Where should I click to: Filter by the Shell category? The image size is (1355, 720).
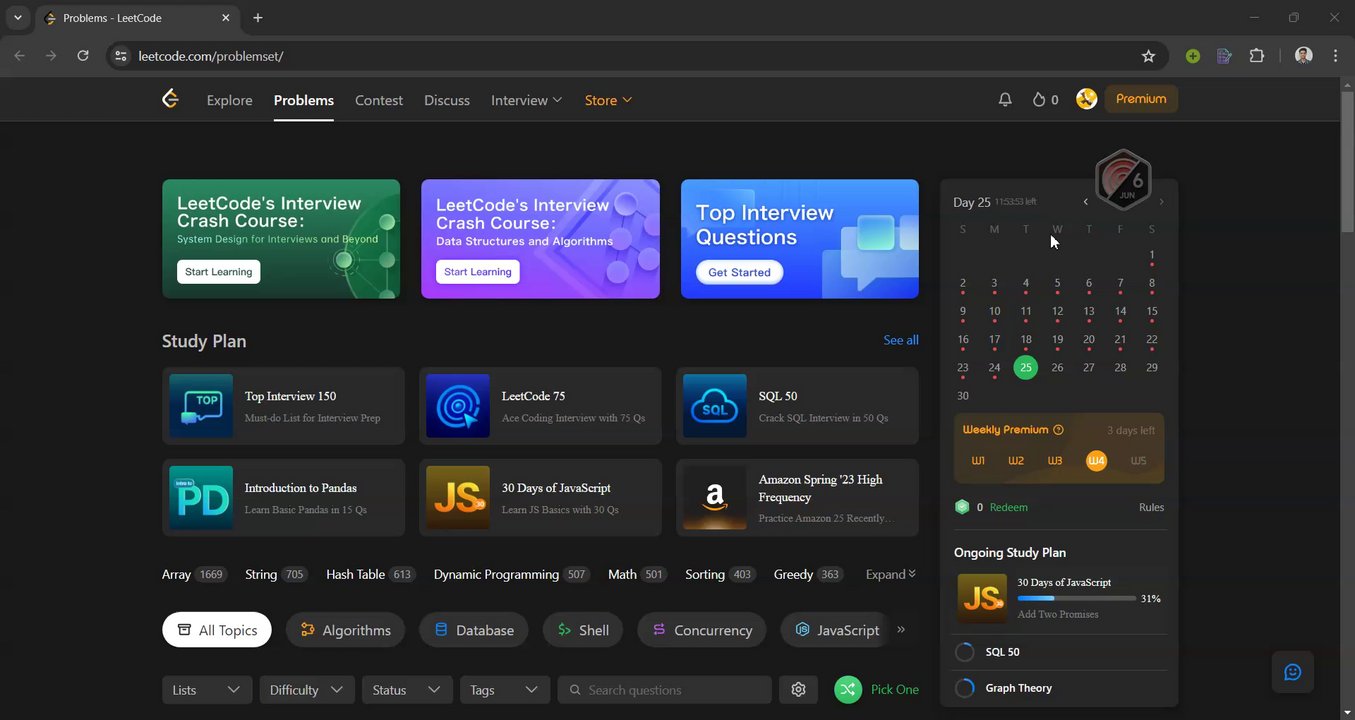[583, 630]
